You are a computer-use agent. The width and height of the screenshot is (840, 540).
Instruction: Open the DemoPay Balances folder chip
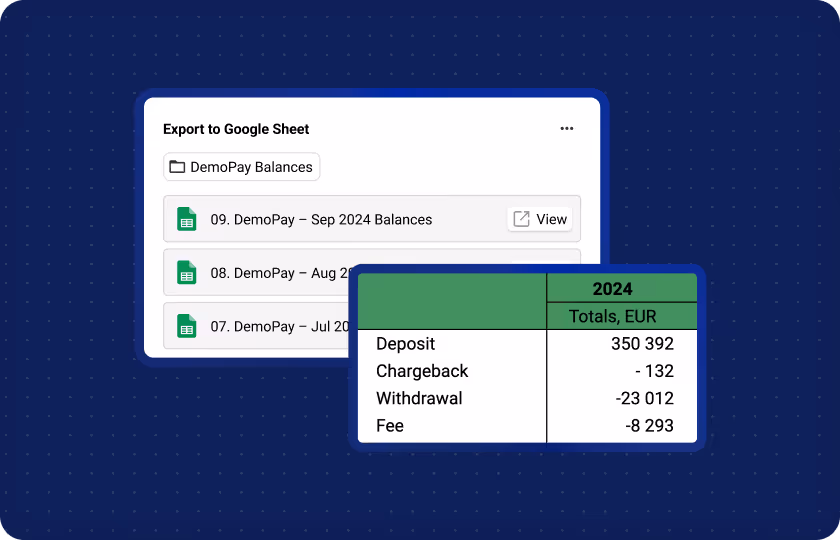(x=242, y=167)
